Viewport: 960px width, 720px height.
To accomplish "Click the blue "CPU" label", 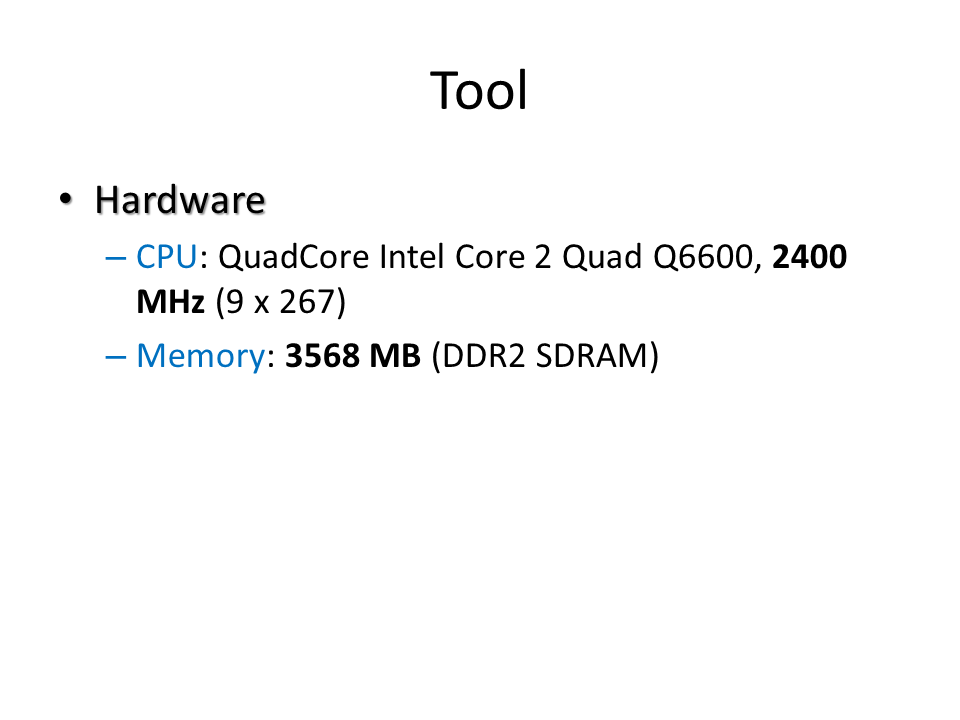I will pos(167,258).
